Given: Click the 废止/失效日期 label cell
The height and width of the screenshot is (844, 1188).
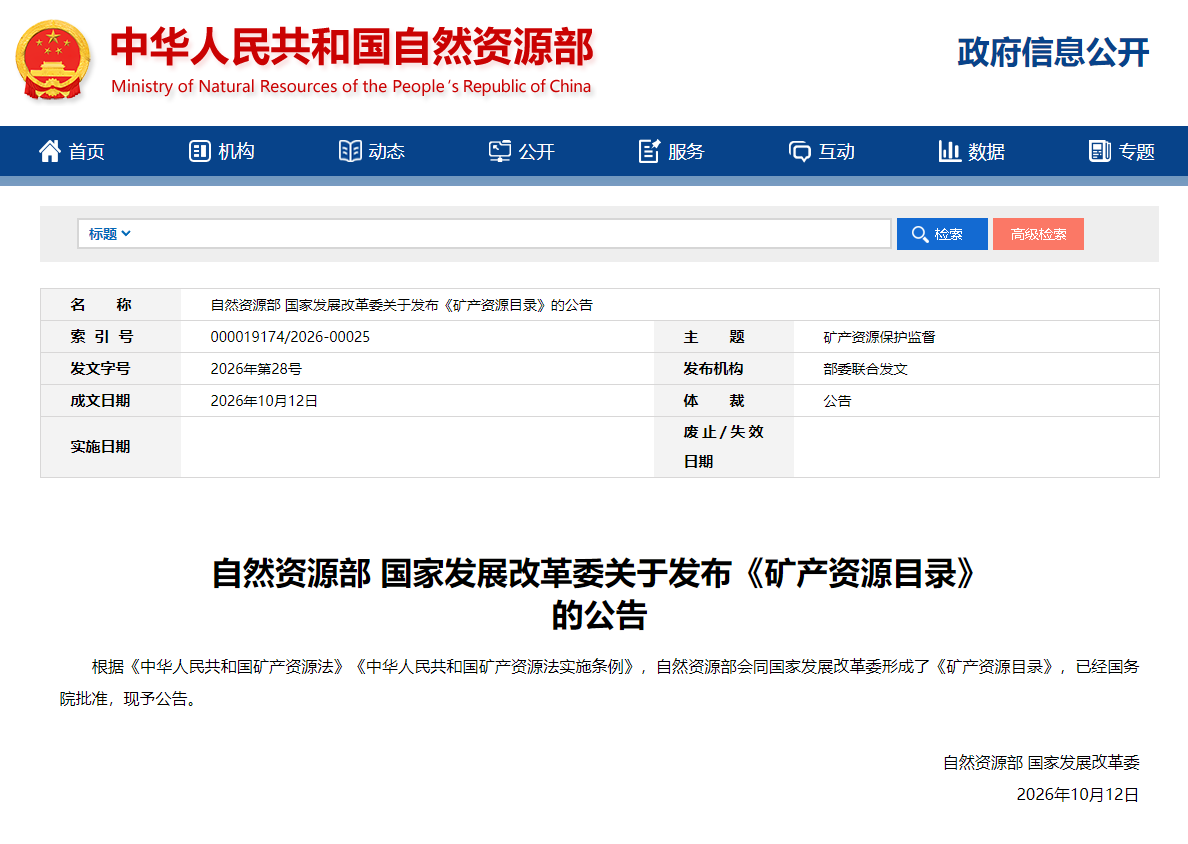Looking at the screenshot, I should click(724, 447).
